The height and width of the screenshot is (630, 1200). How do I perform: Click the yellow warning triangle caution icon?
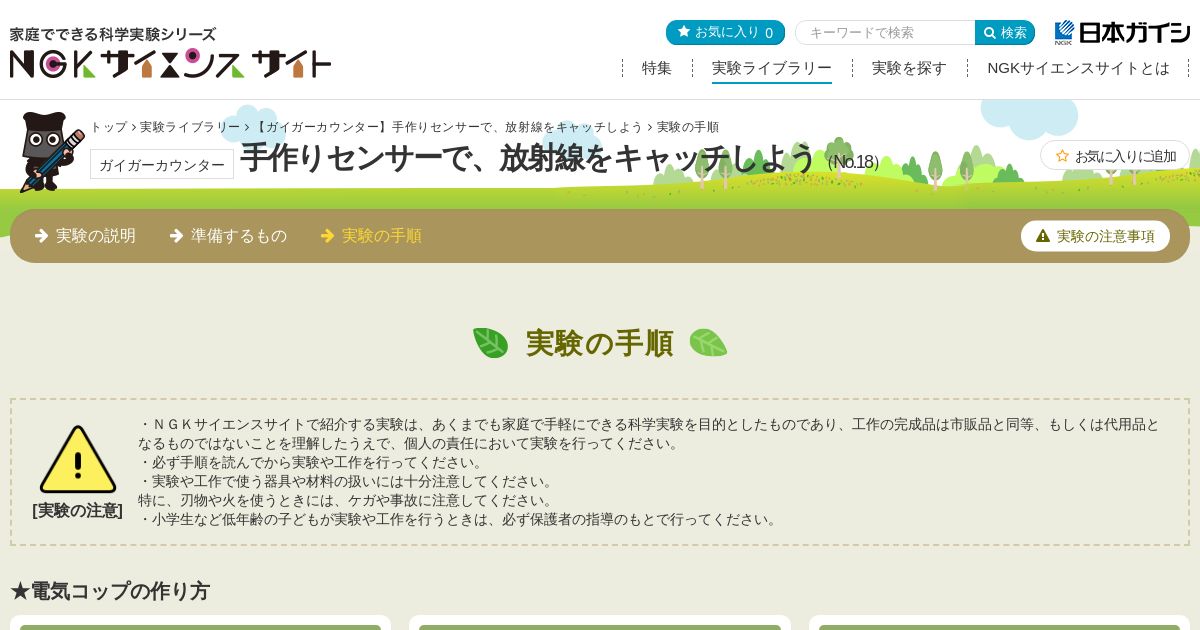pyautogui.click(x=78, y=459)
